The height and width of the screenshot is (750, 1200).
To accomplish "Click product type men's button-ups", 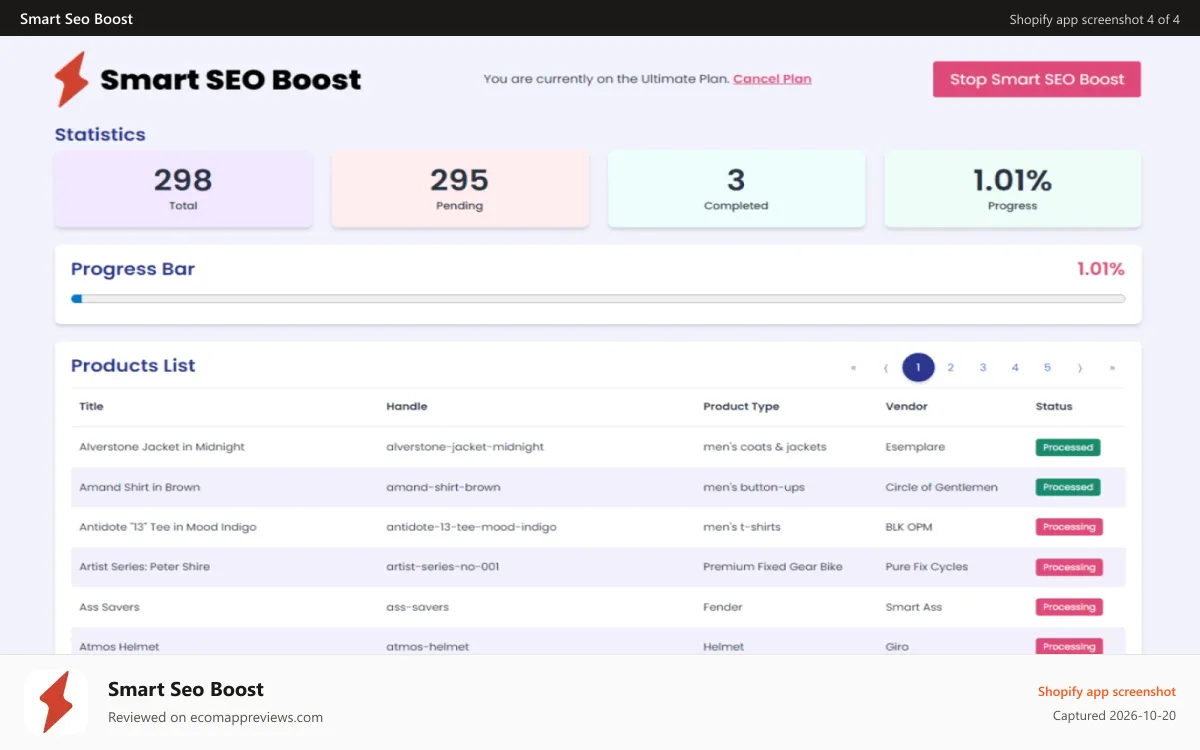I will (x=754, y=487).
